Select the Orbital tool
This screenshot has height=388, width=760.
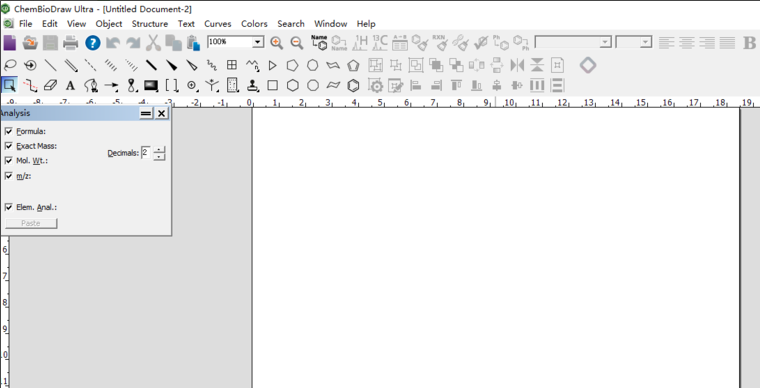(131, 86)
